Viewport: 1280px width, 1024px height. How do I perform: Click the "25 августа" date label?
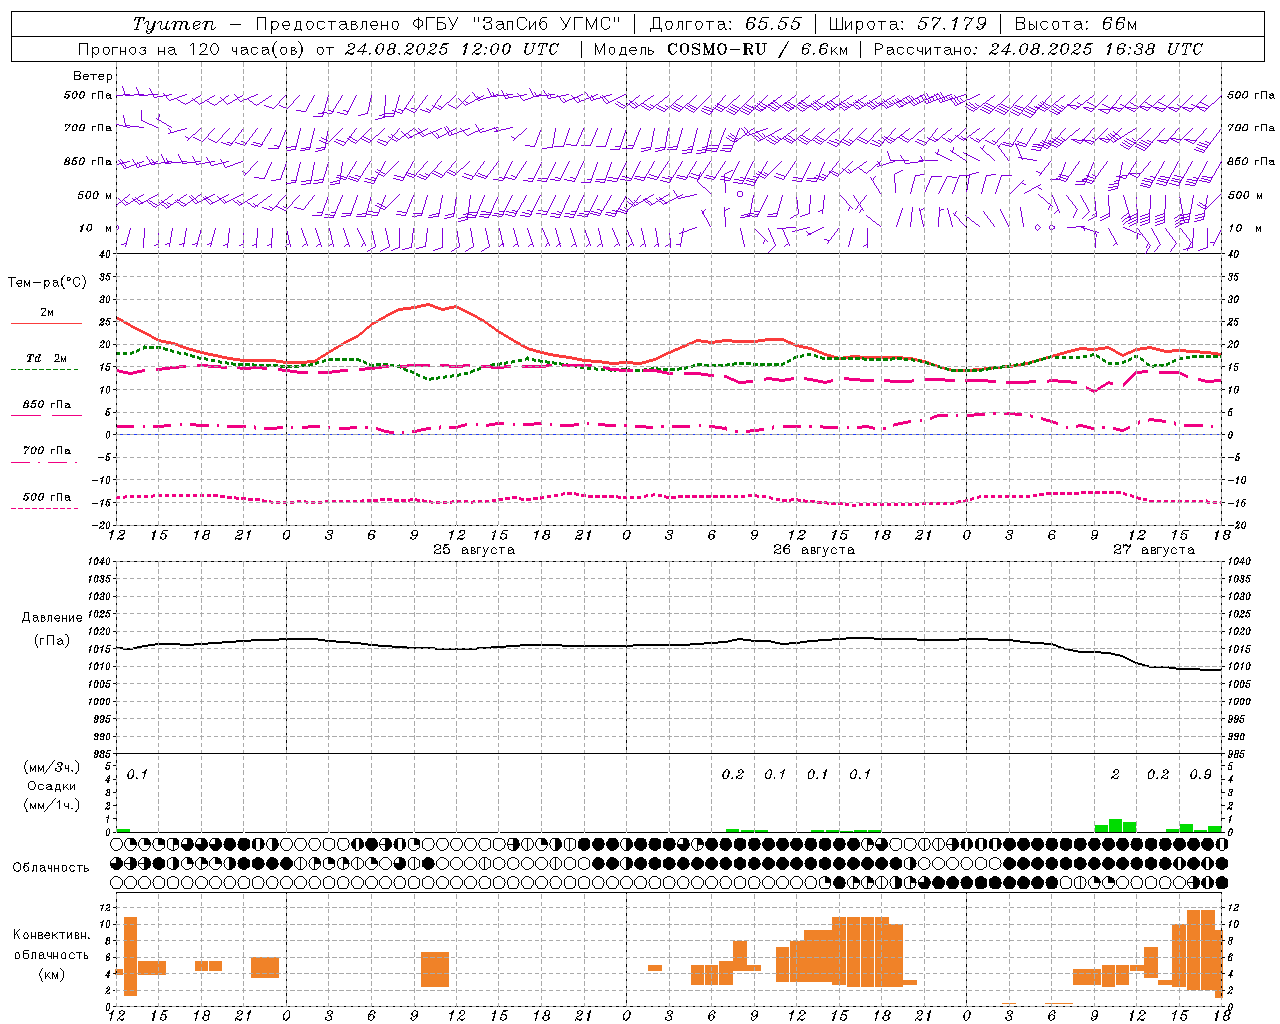474,550
